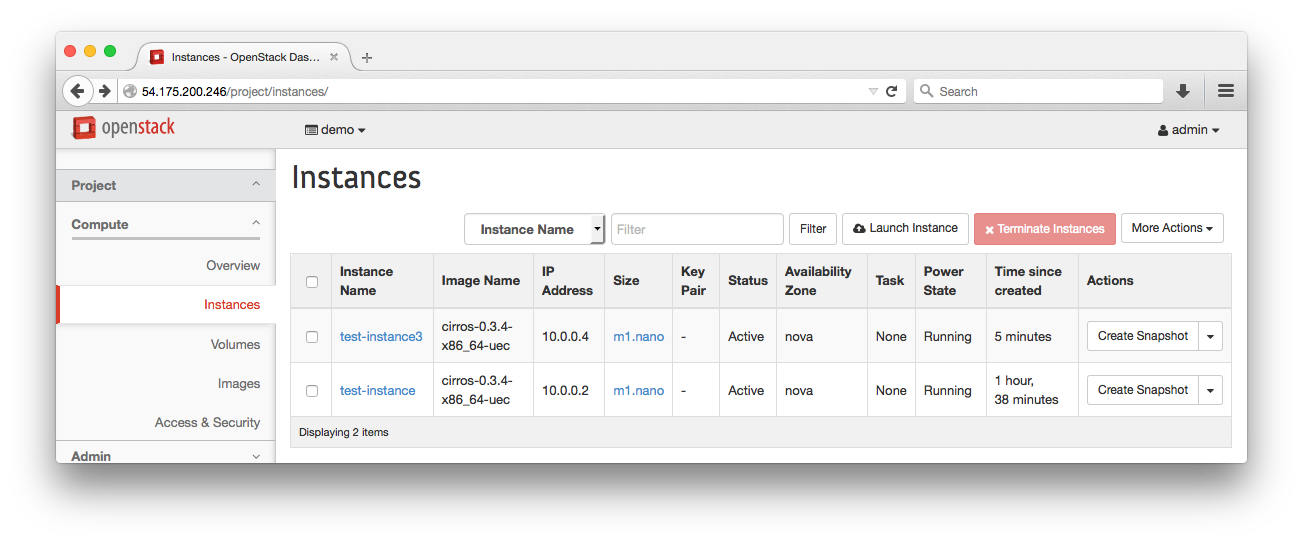
Task: Open a new browser tab with plus icon
Action: click(367, 58)
